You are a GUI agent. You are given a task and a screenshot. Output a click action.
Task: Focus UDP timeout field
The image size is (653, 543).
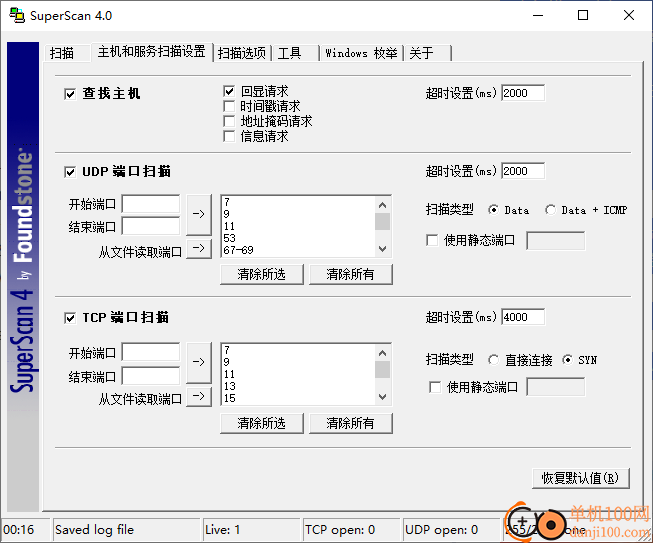coord(523,171)
